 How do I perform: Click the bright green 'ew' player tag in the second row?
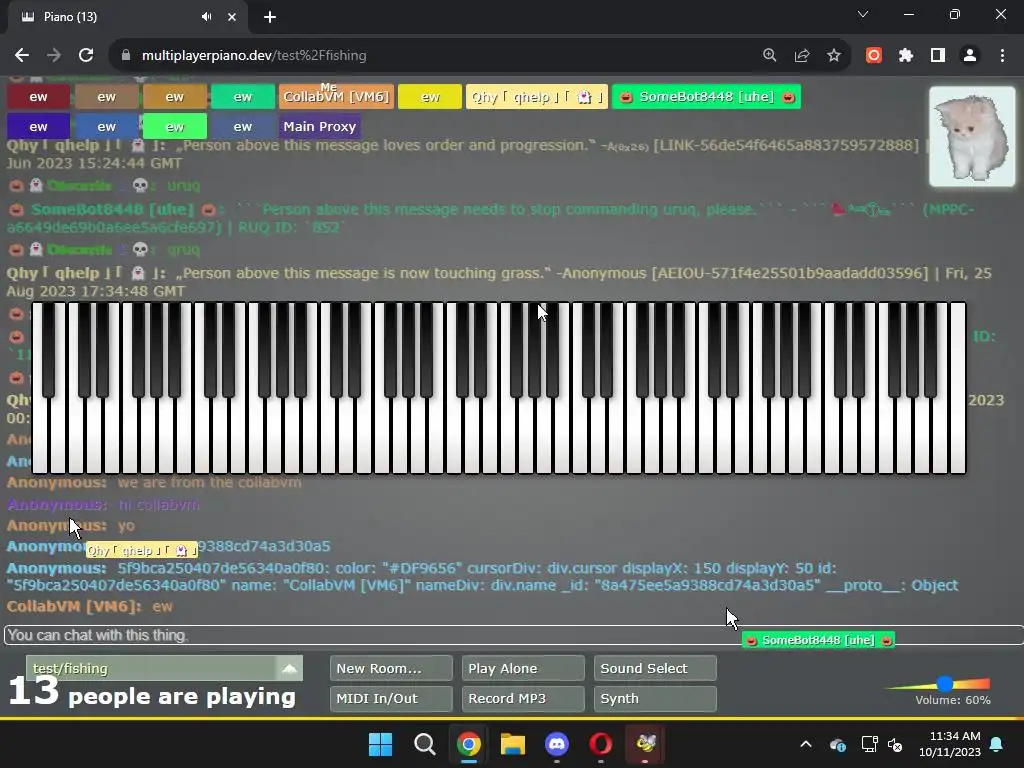174,126
